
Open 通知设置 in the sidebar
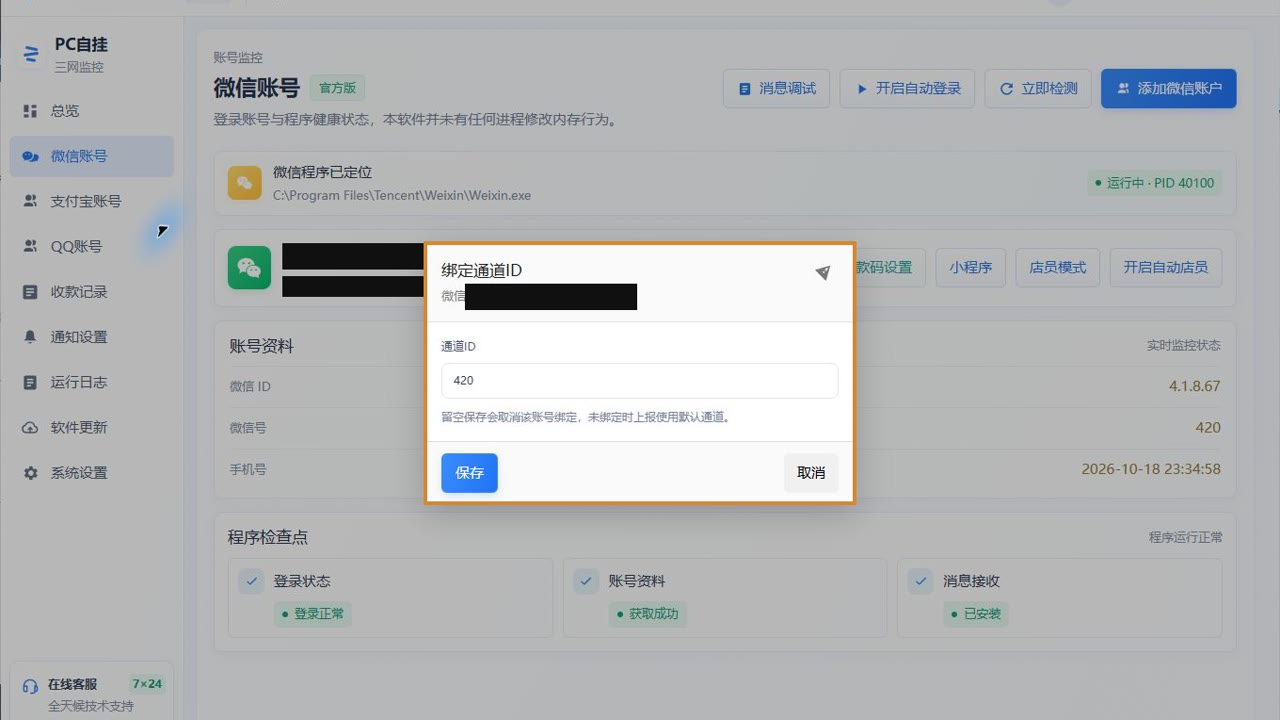tap(92, 337)
